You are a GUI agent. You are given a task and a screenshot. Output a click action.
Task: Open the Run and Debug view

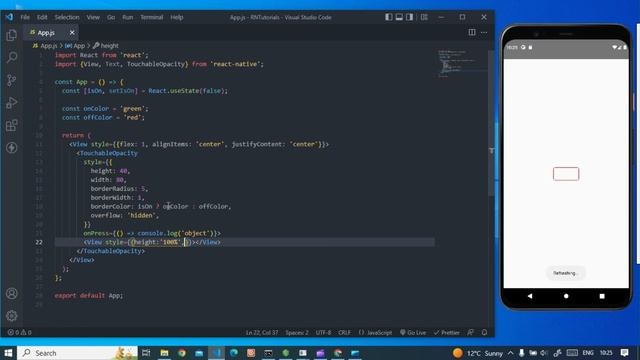tap(11, 102)
